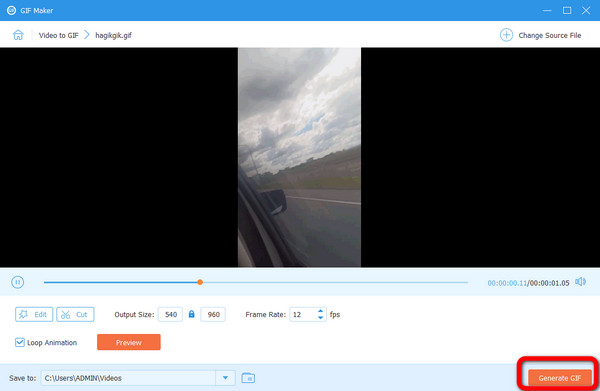The image size is (600, 391).
Task: Close the GIF Maker window
Action: 586,10
